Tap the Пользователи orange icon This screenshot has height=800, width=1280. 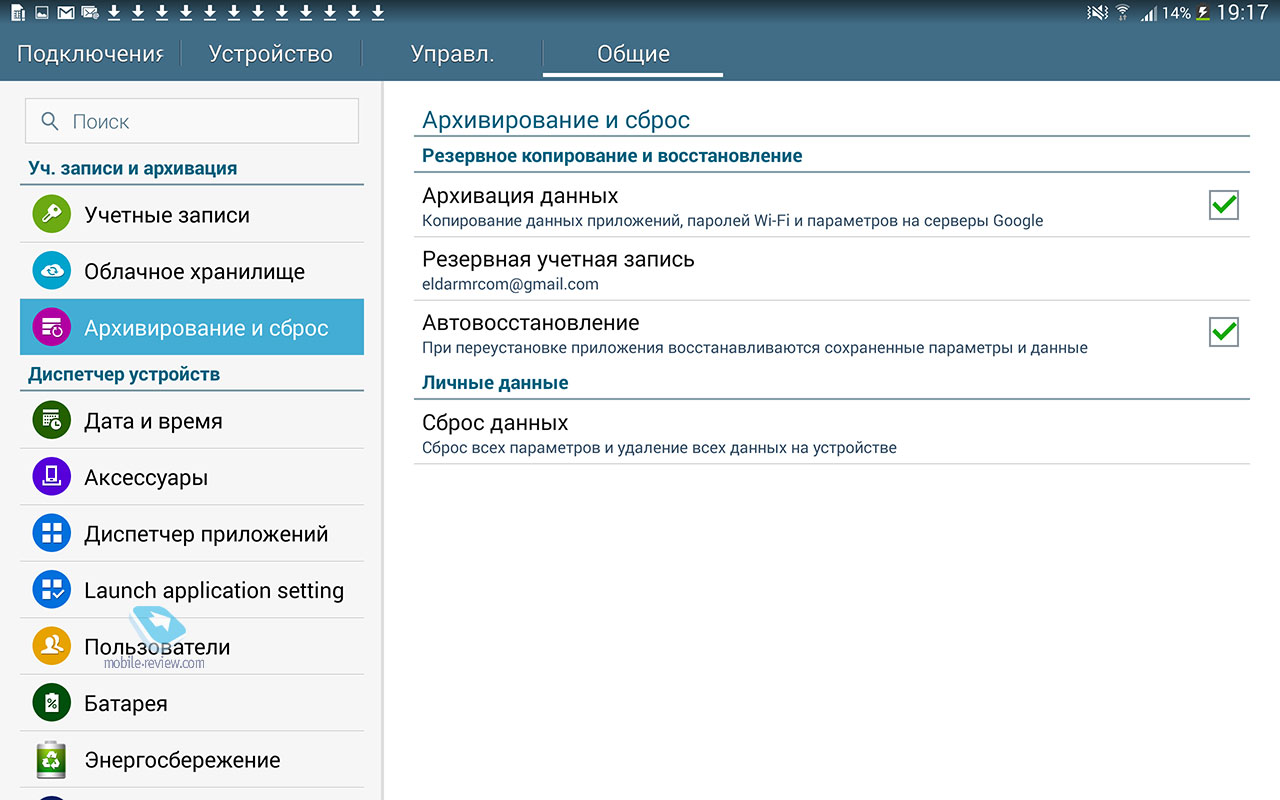(51, 647)
